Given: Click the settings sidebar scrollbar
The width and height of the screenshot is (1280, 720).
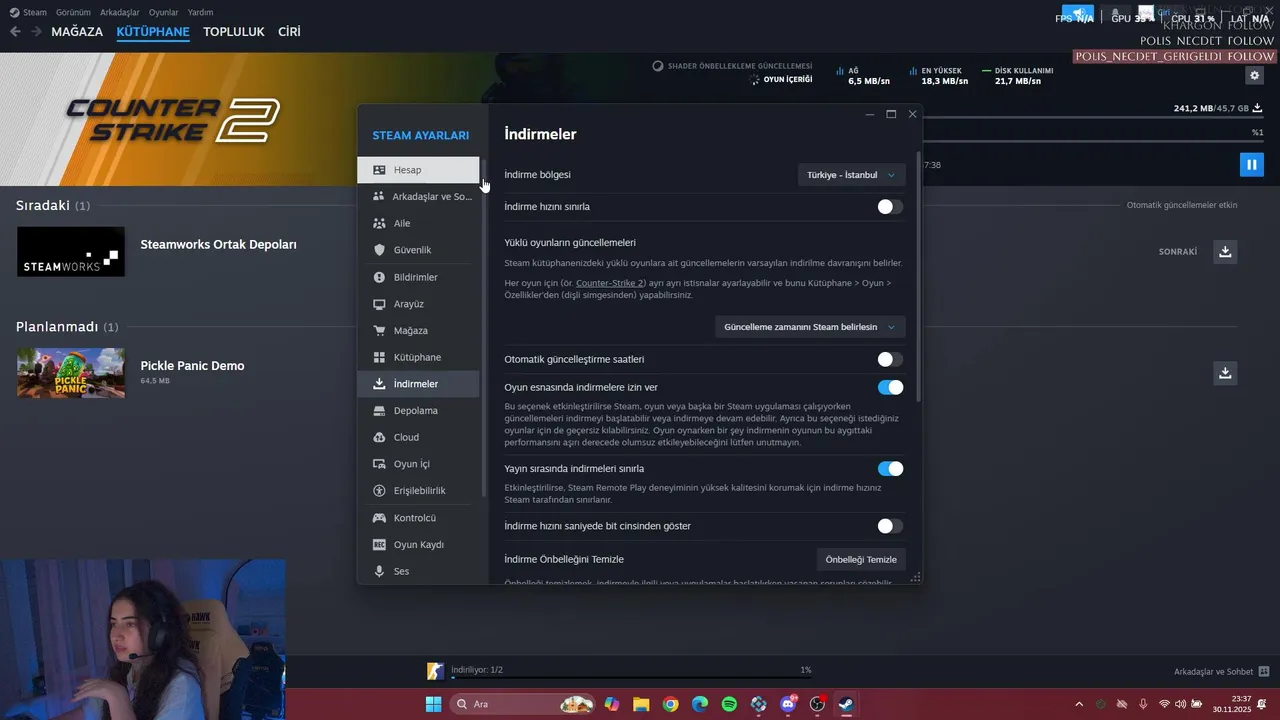Looking at the screenshot, I should coord(484,330).
